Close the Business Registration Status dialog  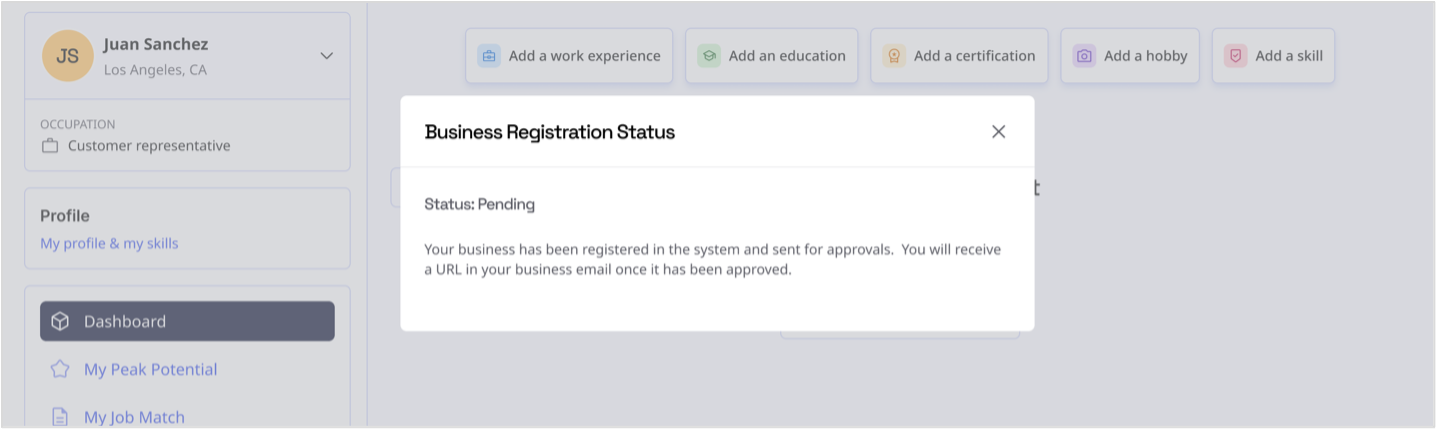point(998,132)
